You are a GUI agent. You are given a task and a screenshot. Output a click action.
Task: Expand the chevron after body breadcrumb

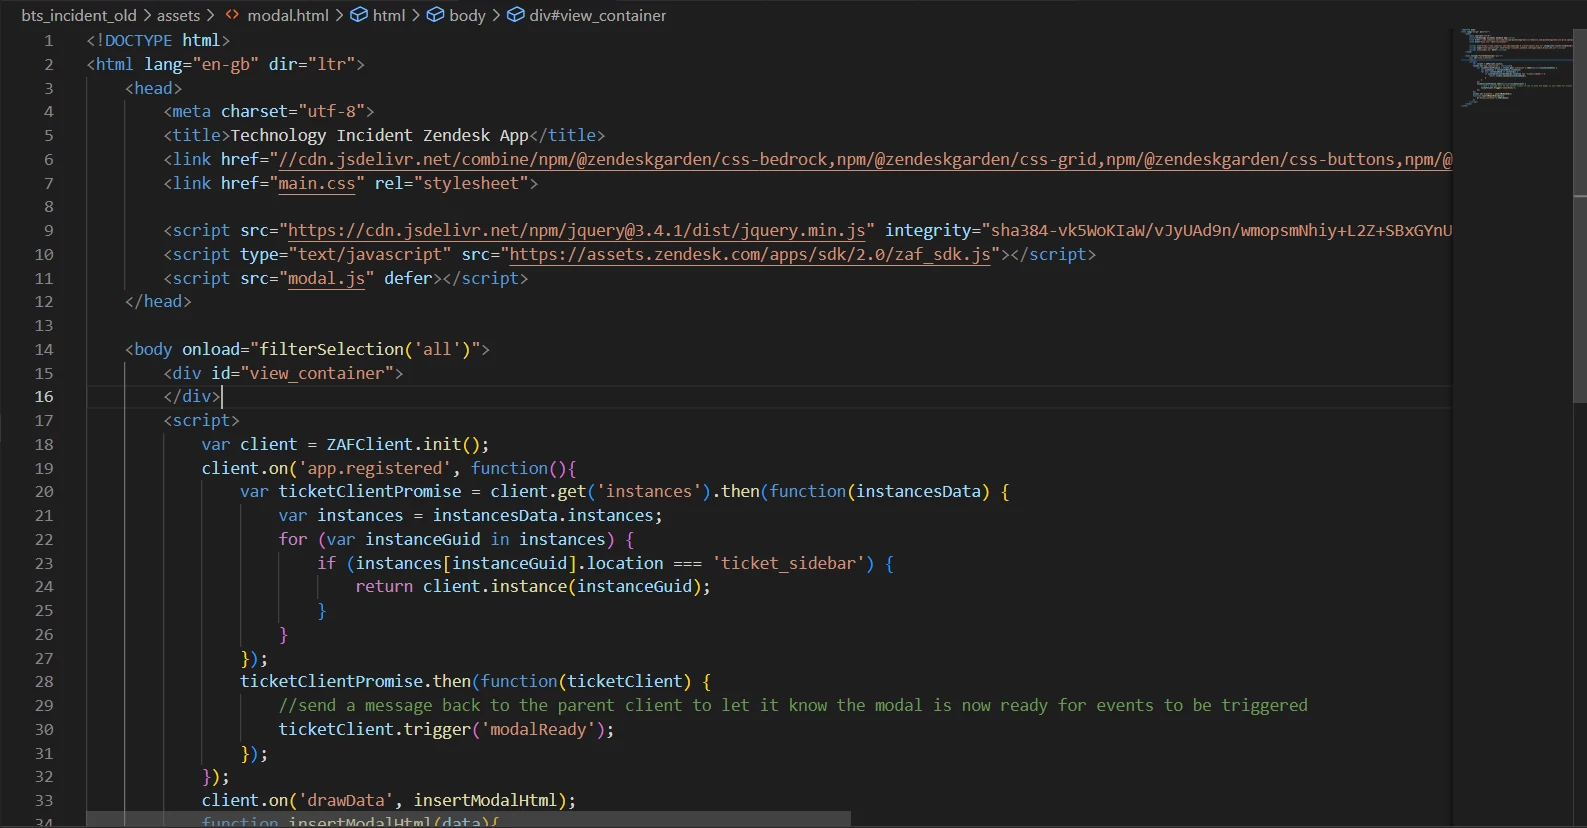(496, 15)
